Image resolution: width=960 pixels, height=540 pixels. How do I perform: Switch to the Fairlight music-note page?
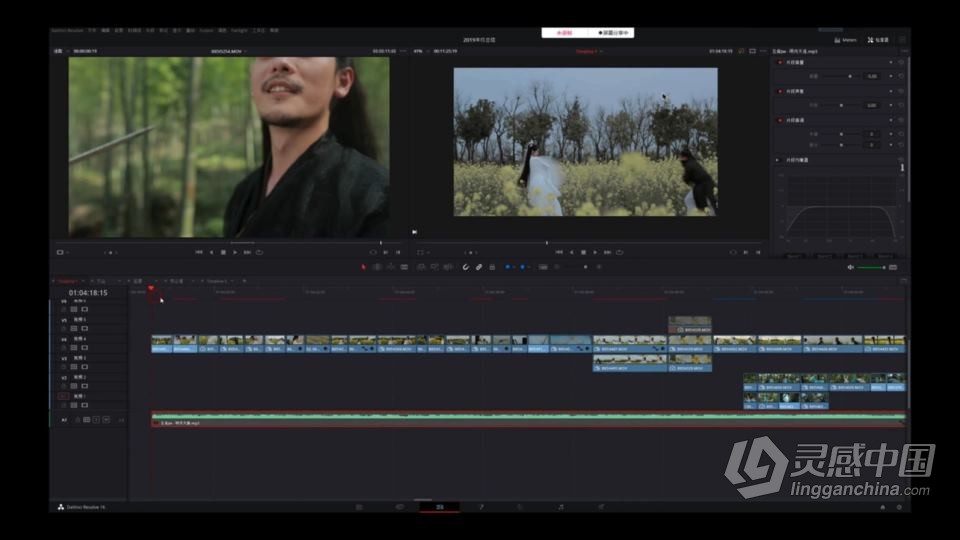(561, 507)
